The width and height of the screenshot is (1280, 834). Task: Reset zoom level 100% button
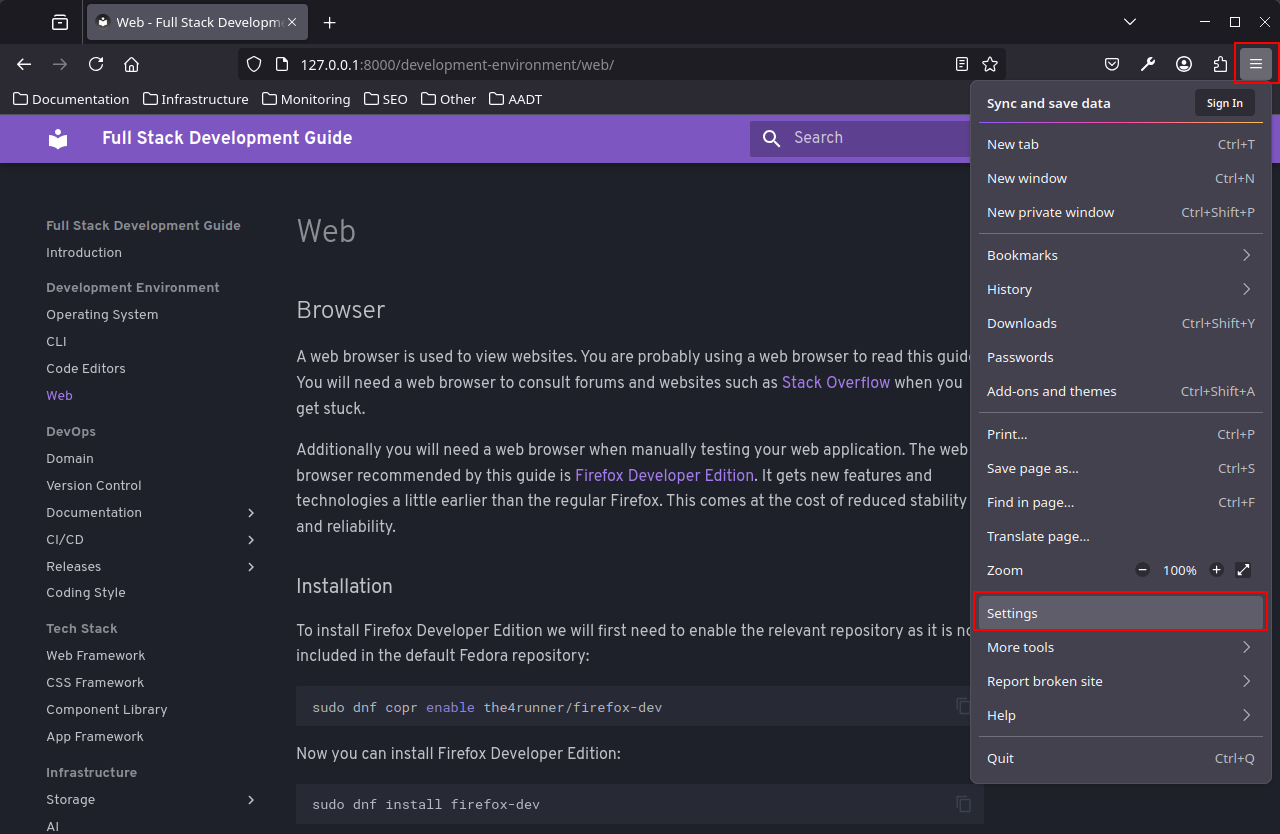click(1180, 570)
